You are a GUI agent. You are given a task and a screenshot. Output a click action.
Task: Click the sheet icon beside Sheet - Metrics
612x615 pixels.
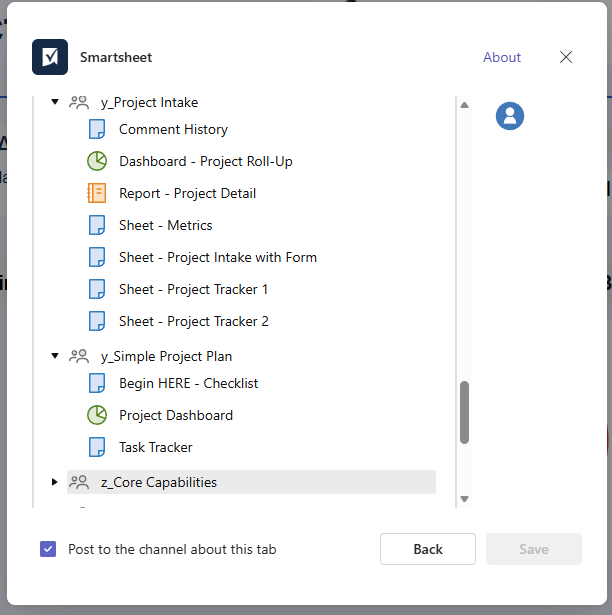[x=97, y=225]
